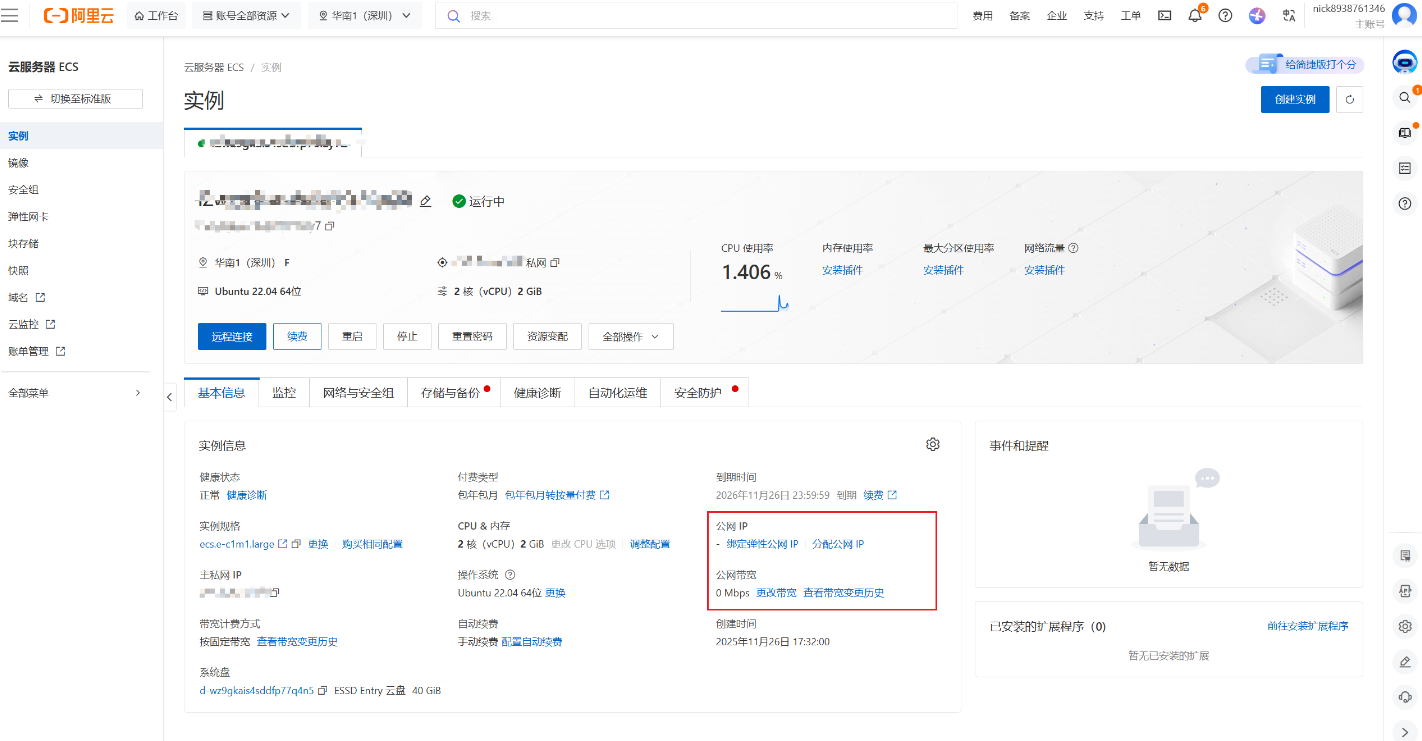1422x741 pixels.
Task: Open 工作台 in top bar
Action: tap(156, 16)
